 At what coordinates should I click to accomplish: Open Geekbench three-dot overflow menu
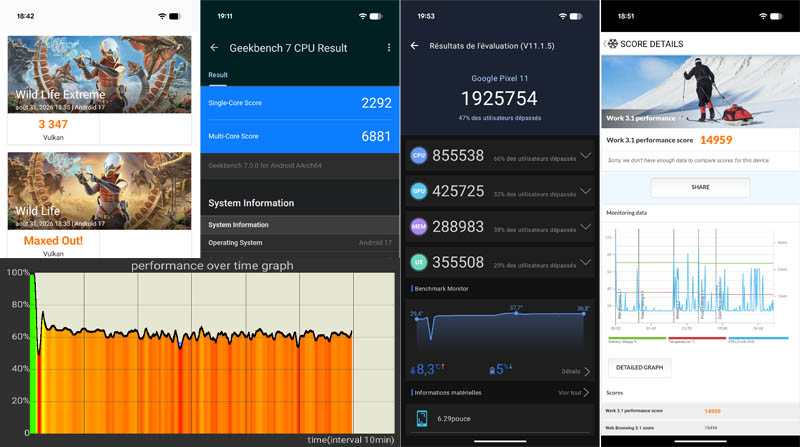click(x=389, y=47)
